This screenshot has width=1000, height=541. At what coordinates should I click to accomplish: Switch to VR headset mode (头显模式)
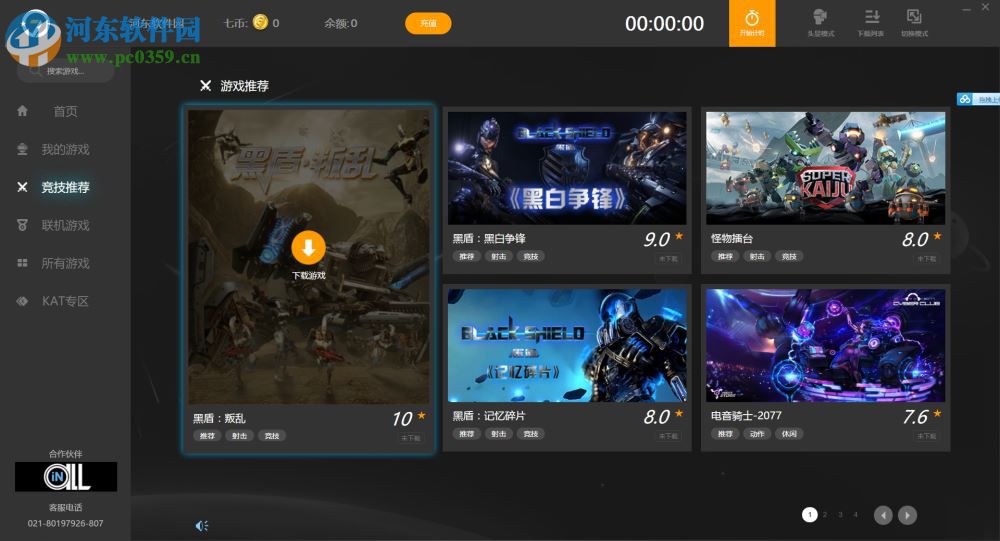820,22
